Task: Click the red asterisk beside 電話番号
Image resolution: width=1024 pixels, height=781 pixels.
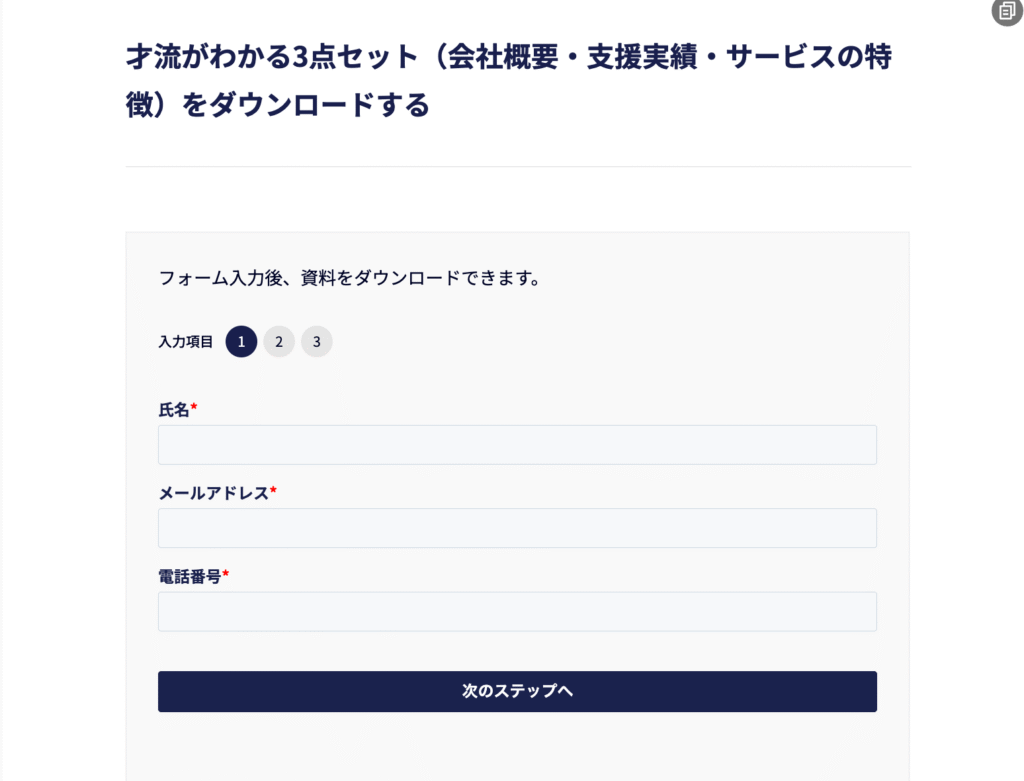Action: pyautogui.click(x=225, y=574)
